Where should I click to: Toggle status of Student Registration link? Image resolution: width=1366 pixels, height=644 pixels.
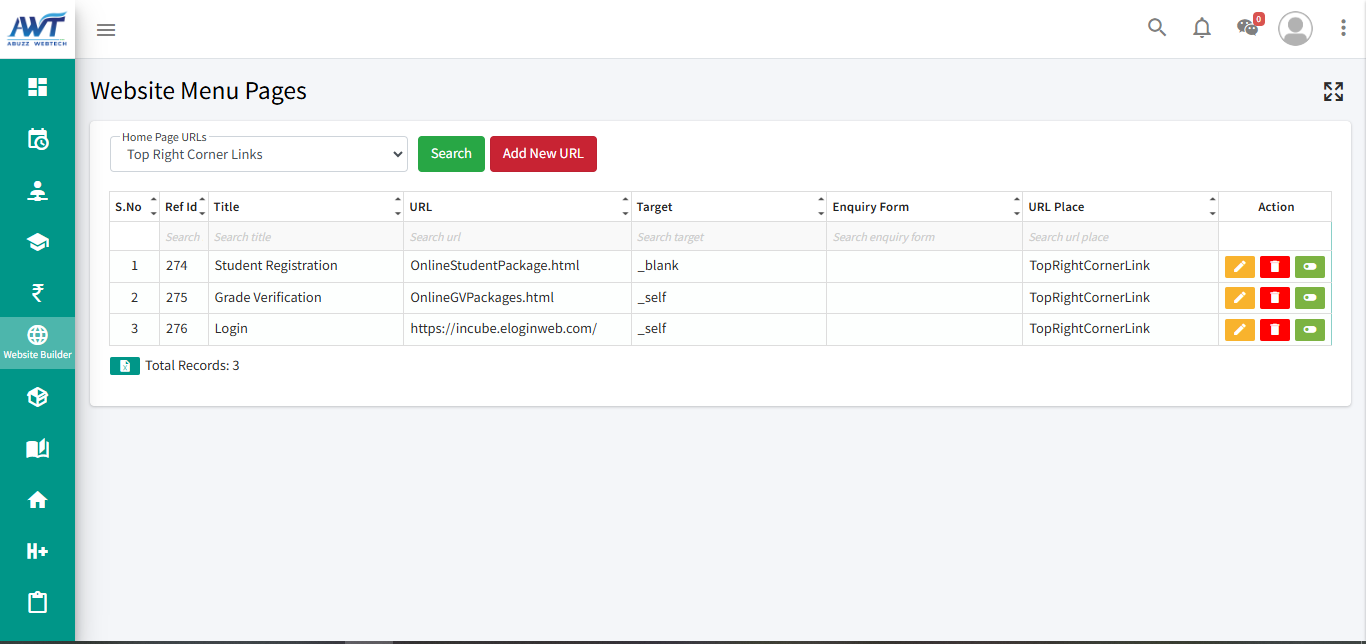point(1309,266)
